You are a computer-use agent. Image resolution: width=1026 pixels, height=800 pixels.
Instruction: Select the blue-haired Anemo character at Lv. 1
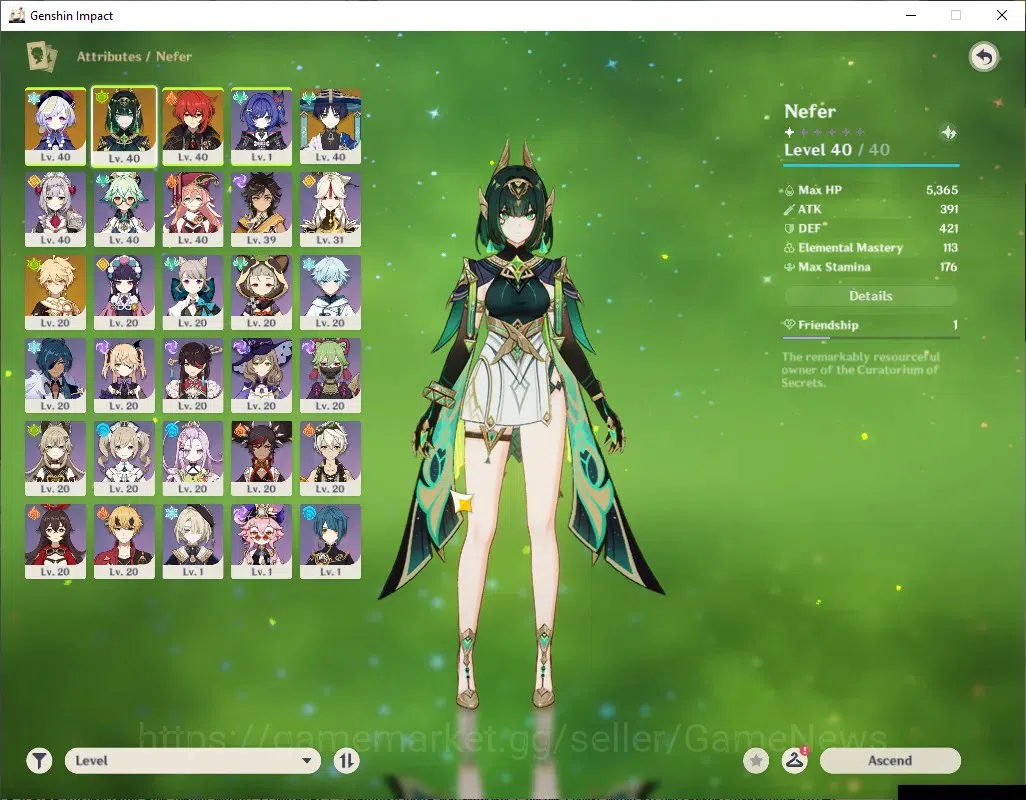point(262,126)
